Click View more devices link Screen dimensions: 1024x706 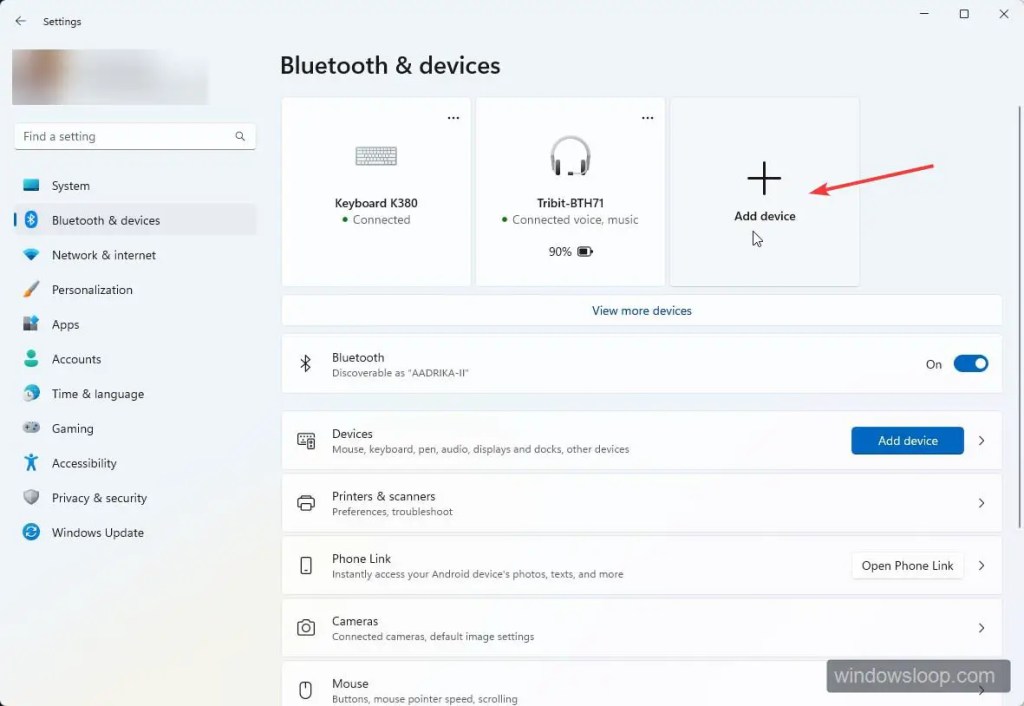[641, 311]
